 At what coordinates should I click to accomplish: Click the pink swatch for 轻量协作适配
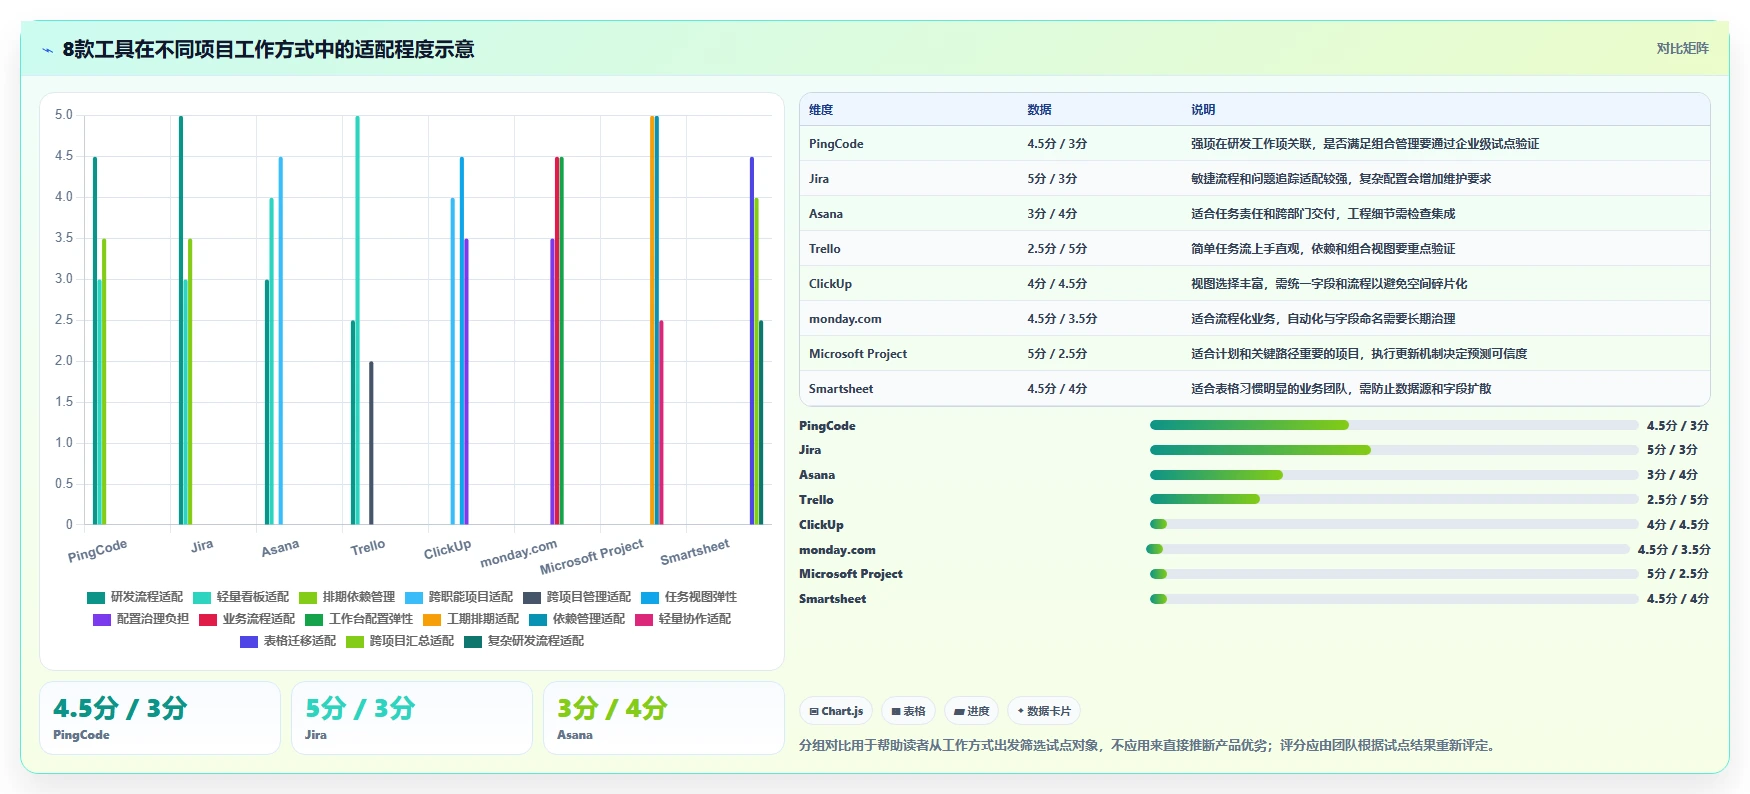coord(644,619)
